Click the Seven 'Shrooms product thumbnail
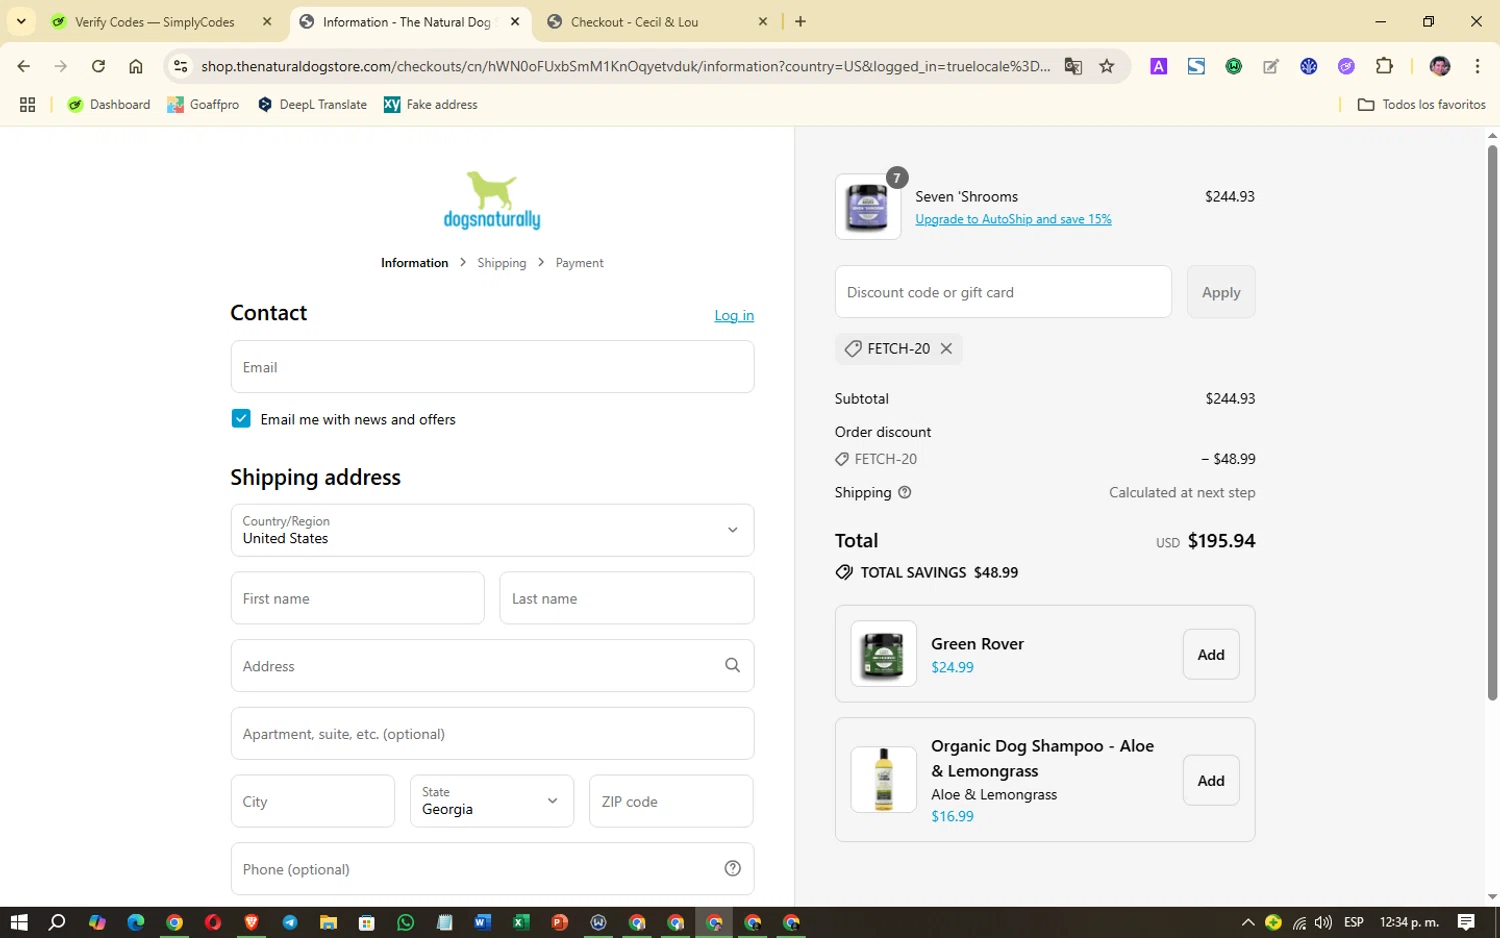Viewport: 1500px width, 938px height. pyautogui.click(x=868, y=207)
